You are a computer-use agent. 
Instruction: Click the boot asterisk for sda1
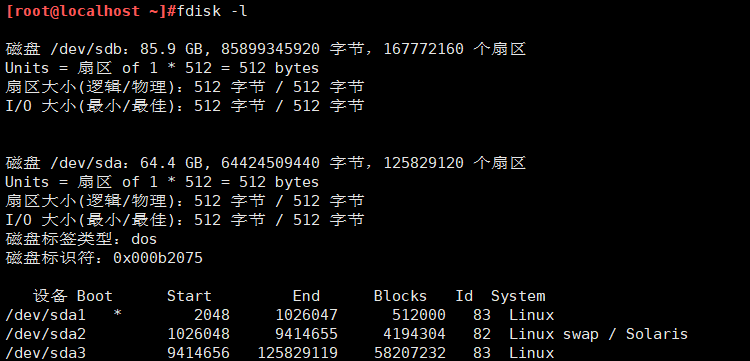118,314
